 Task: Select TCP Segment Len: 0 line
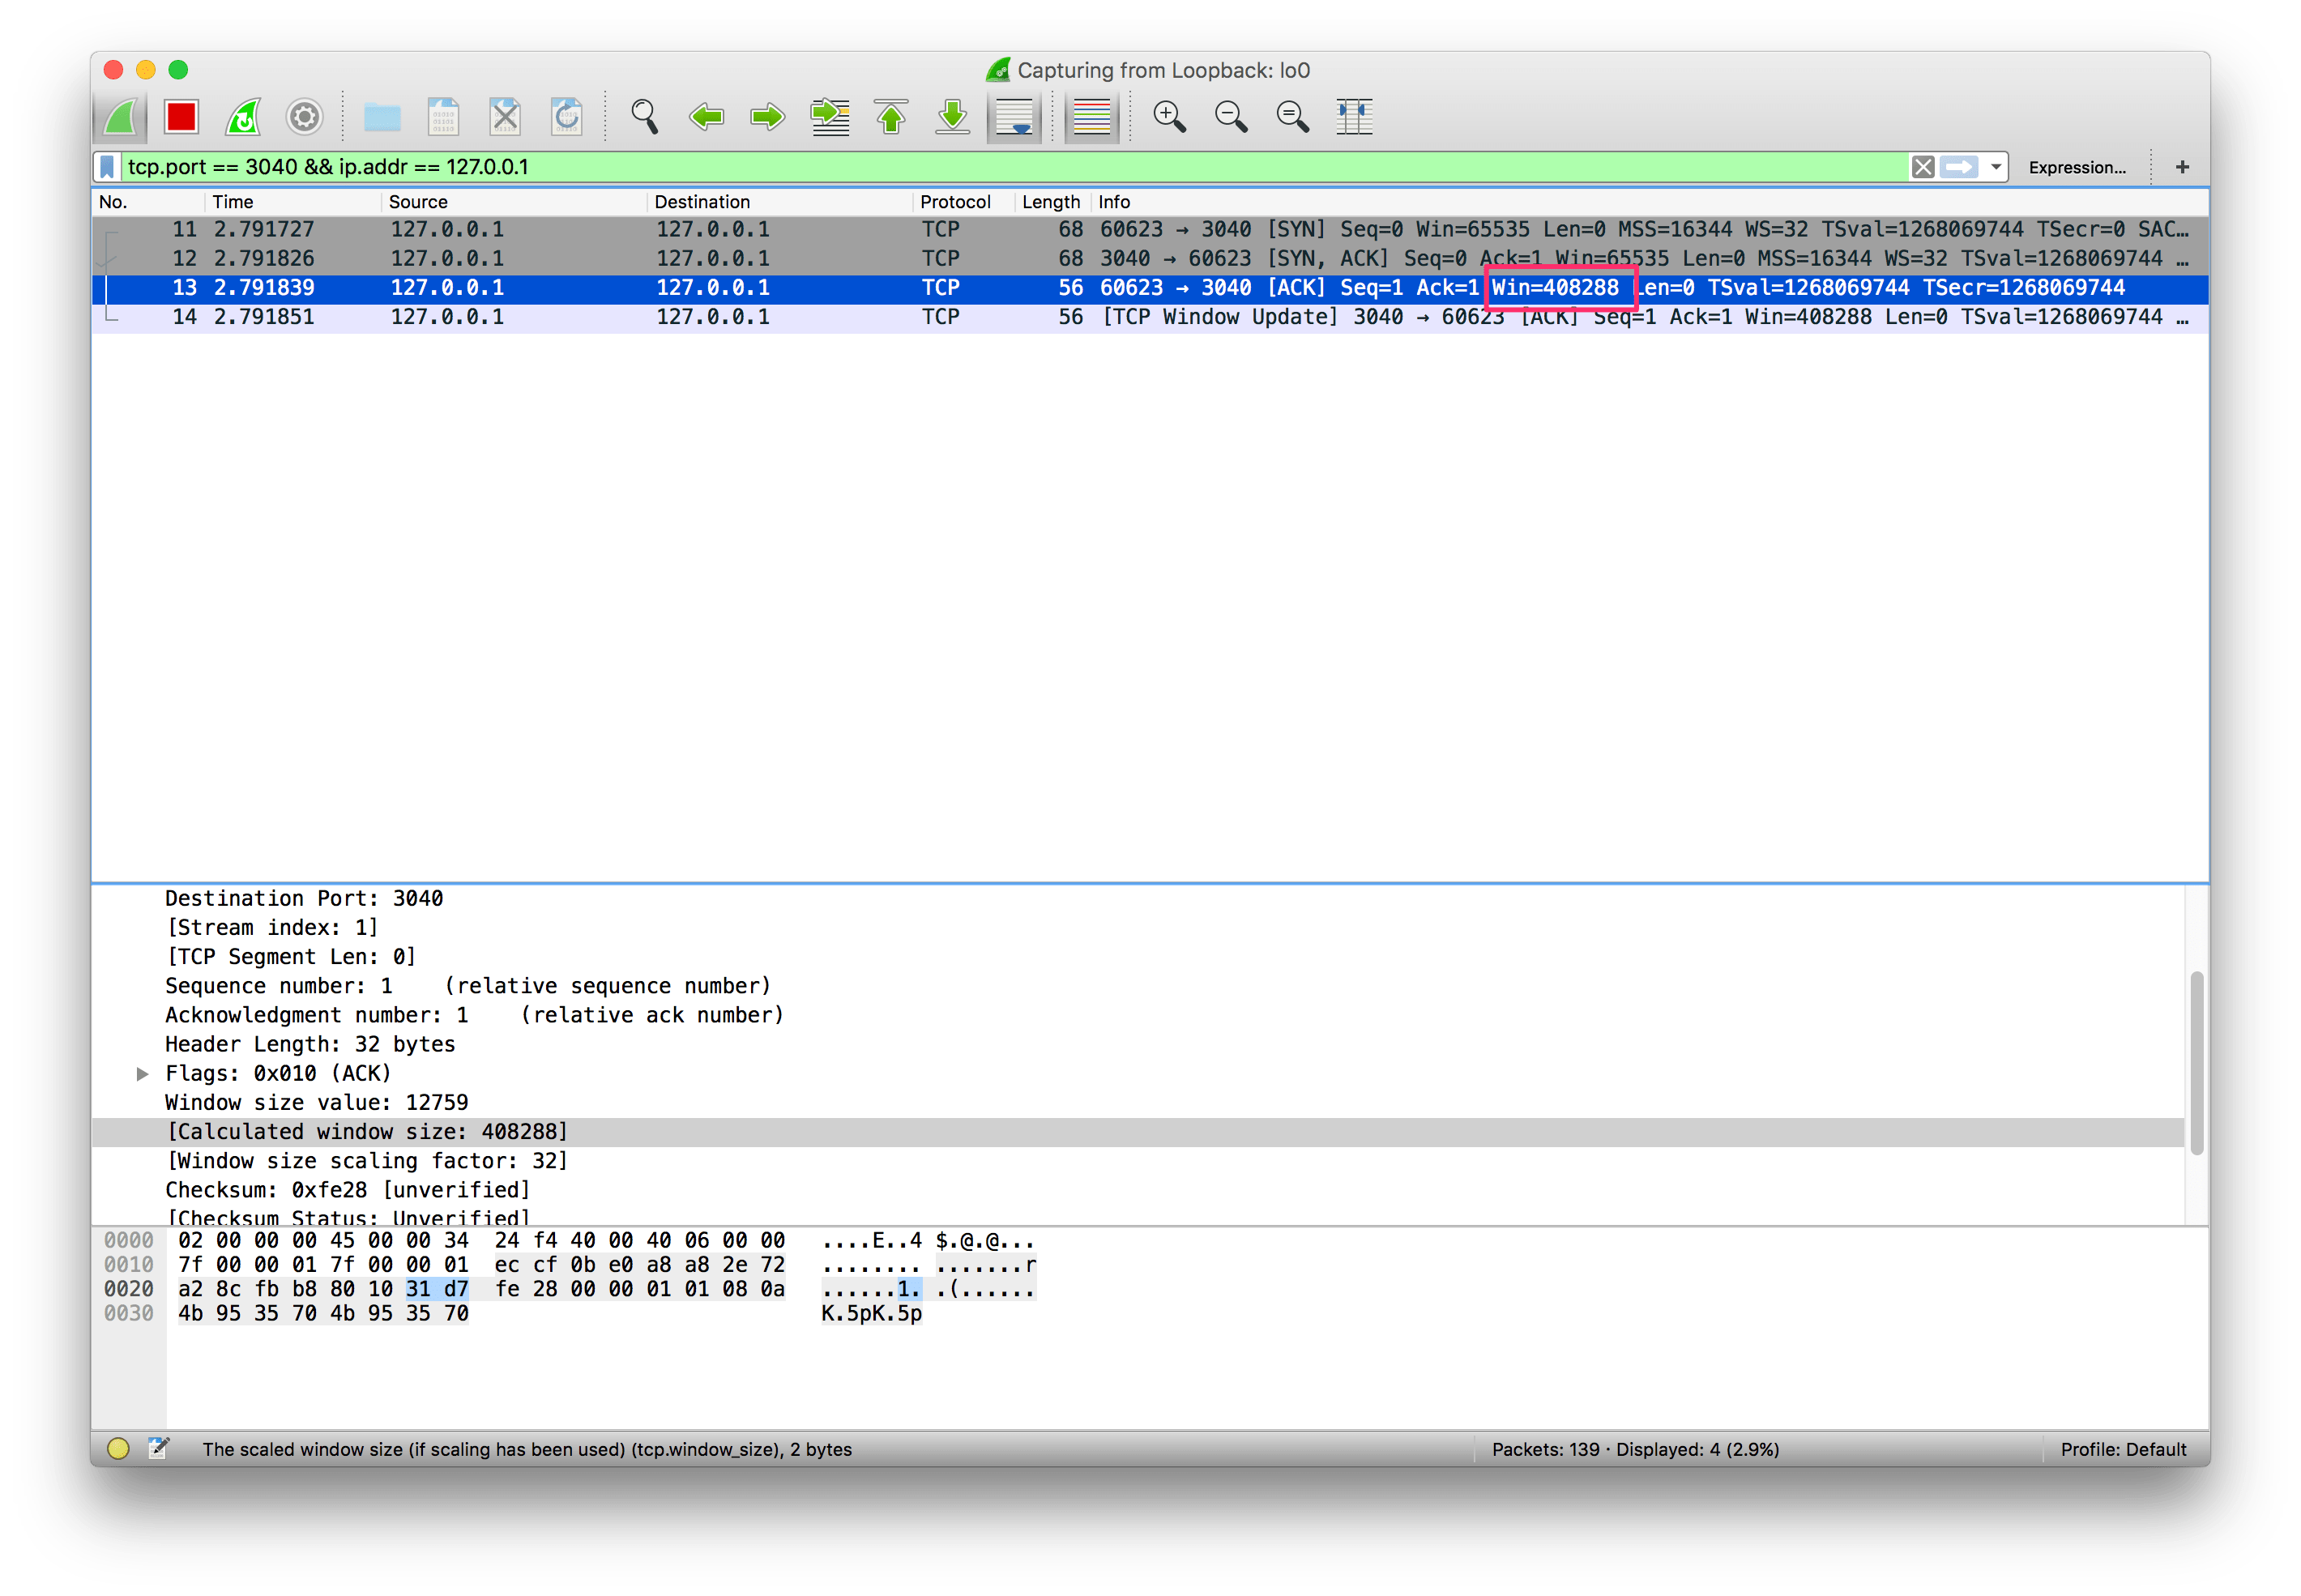(x=1137, y=957)
